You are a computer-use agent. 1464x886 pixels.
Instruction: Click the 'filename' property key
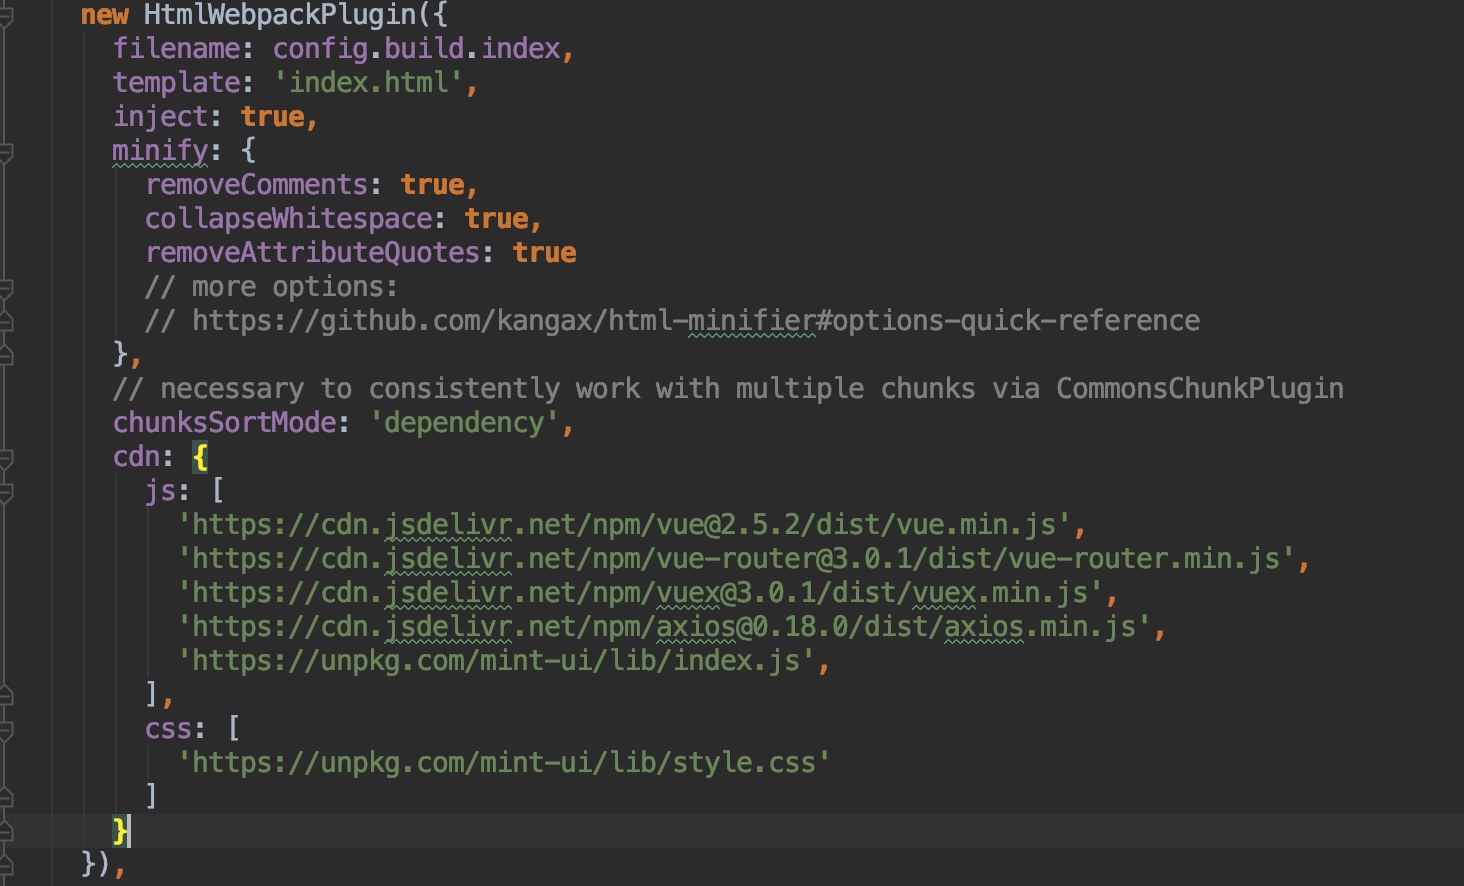click(176, 48)
